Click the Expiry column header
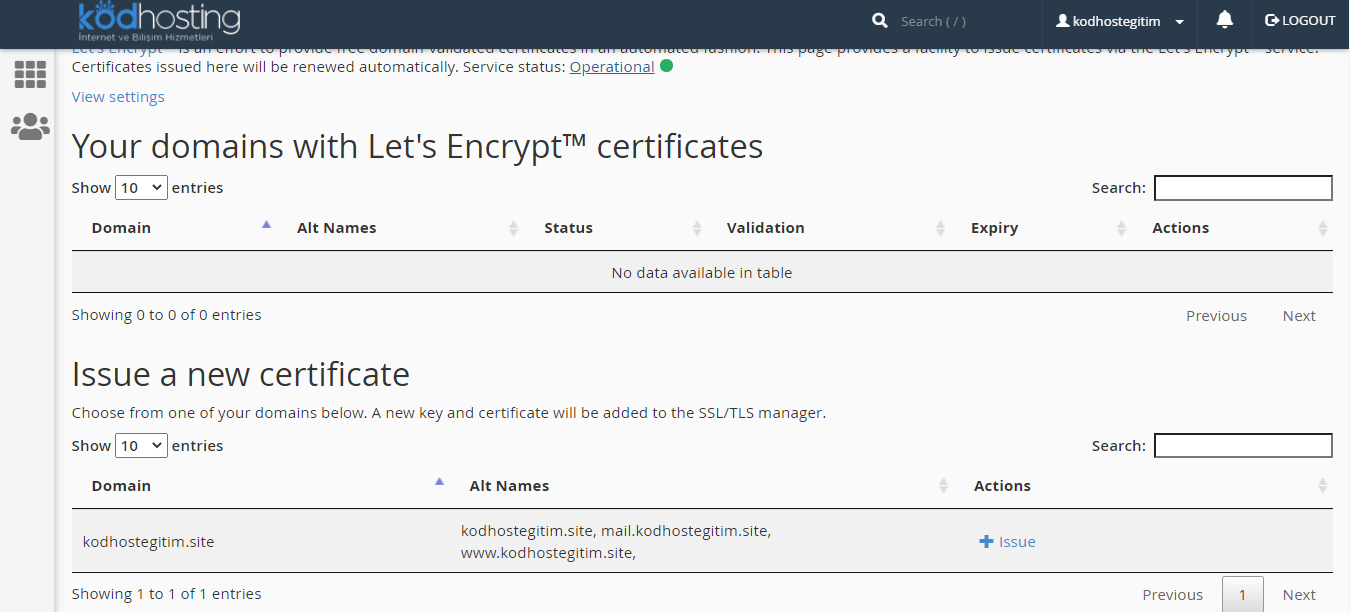Viewport: 1350px width, 612px height. click(994, 228)
